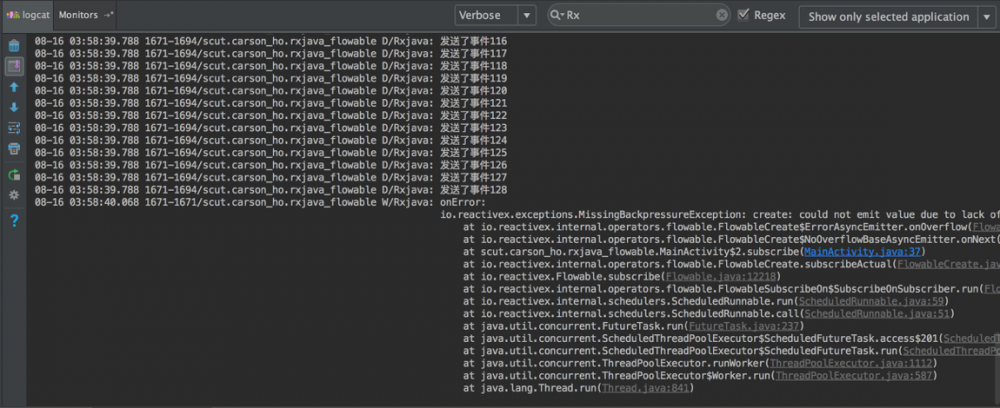The width and height of the screenshot is (1000, 408).
Task: Open Thread.java:841 link
Action: (x=645, y=388)
